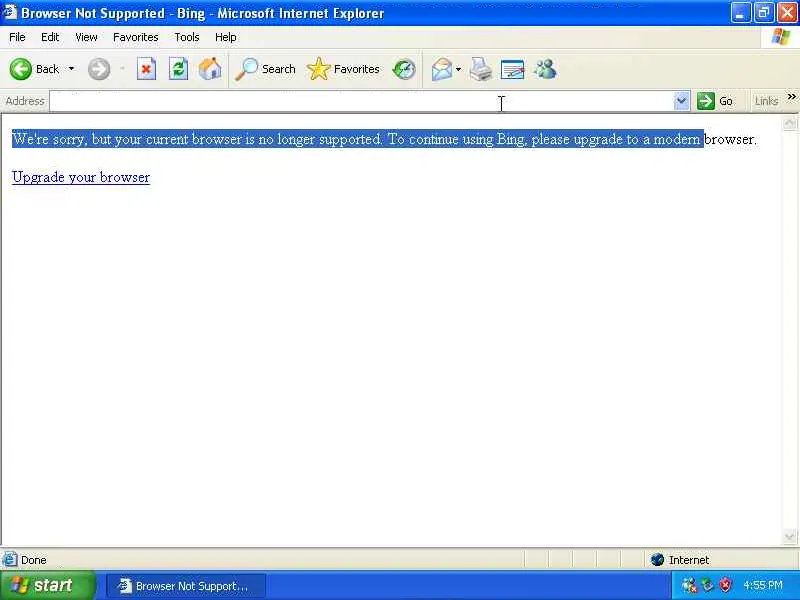Screen dimensions: 800x600
Task: Open the Edit menu
Action: coord(50,37)
